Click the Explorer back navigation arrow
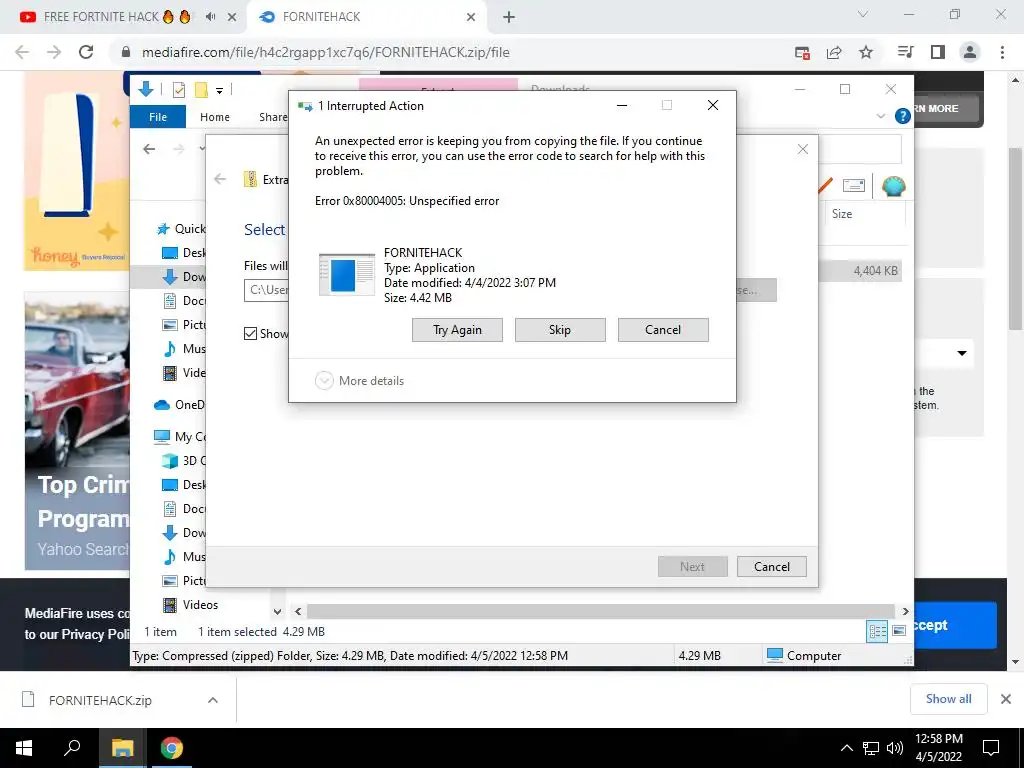Viewport: 1024px width, 768px height. (150, 149)
